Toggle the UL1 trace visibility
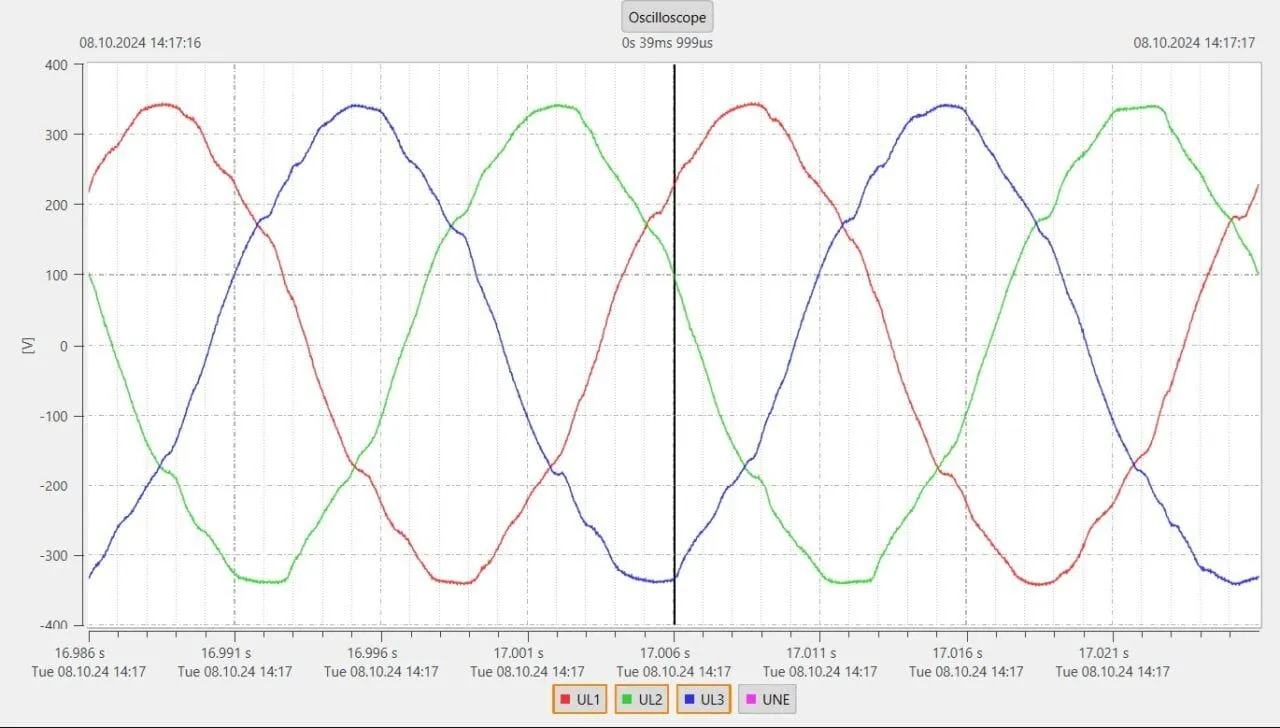The width and height of the screenshot is (1280, 728). tap(579, 700)
